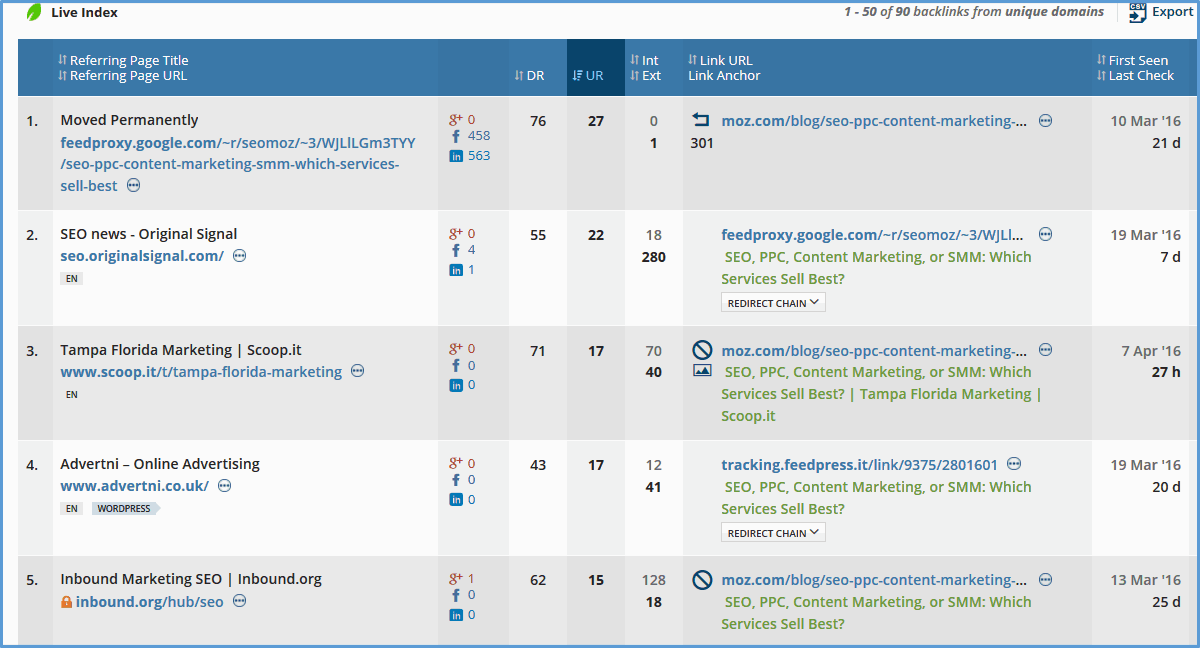Expand Redirect Chain dropdown in Advertni row

coord(773,533)
